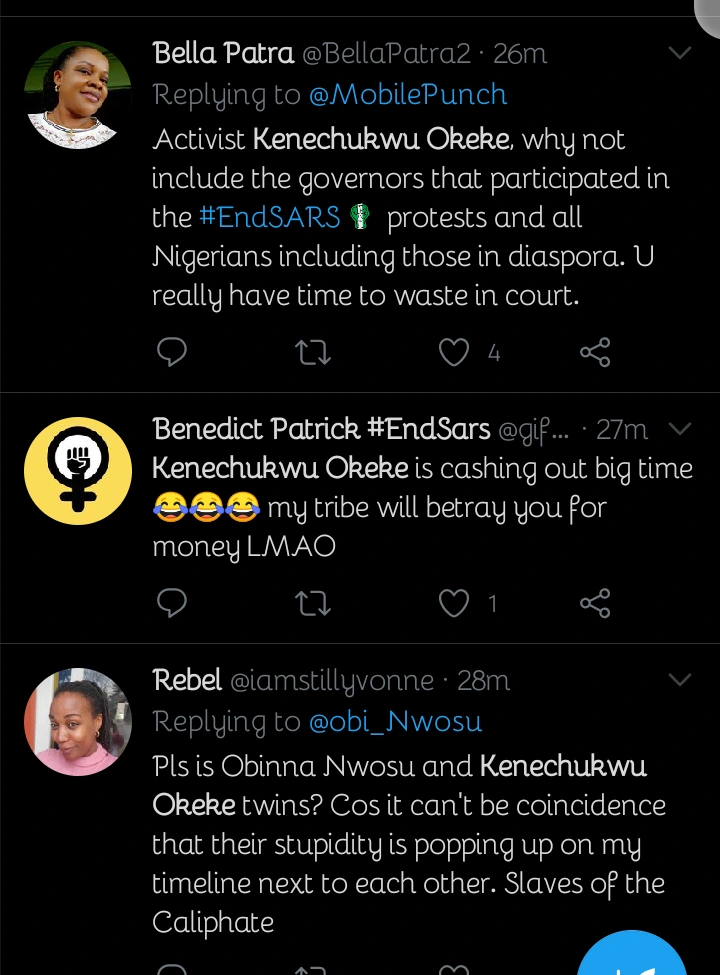The height and width of the screenshot is (975, 720).
Task: Retweet Bella Patra's tweet
Action: click(x=314, y=351)
